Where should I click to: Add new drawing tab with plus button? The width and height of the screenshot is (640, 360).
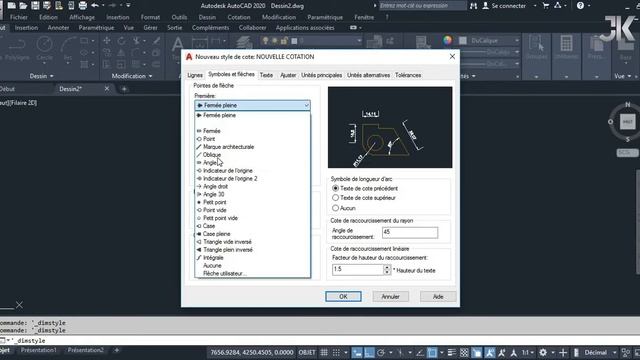coord(124,89)
